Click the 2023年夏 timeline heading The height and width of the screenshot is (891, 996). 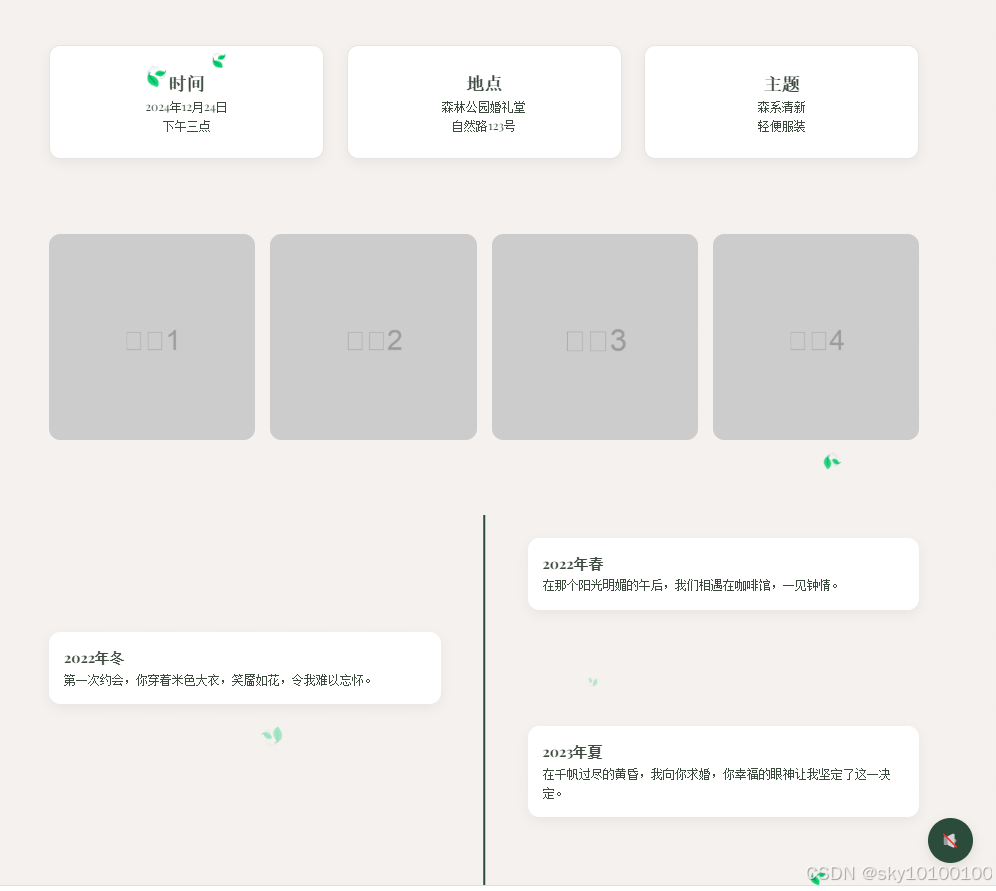click(572, 752)
